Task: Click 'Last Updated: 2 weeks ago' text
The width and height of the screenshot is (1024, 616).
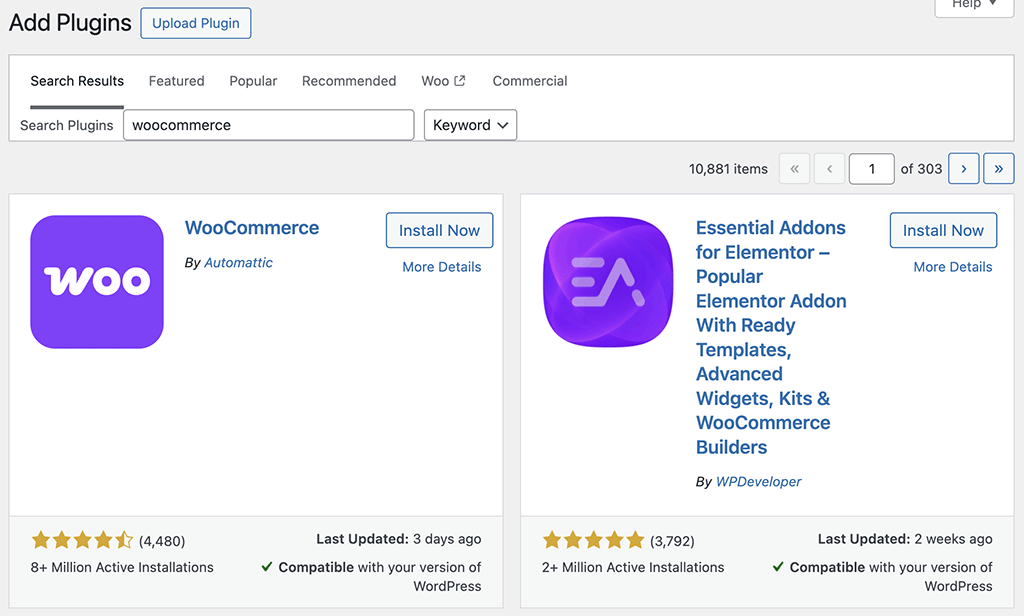Action: (x=904, y=539)
